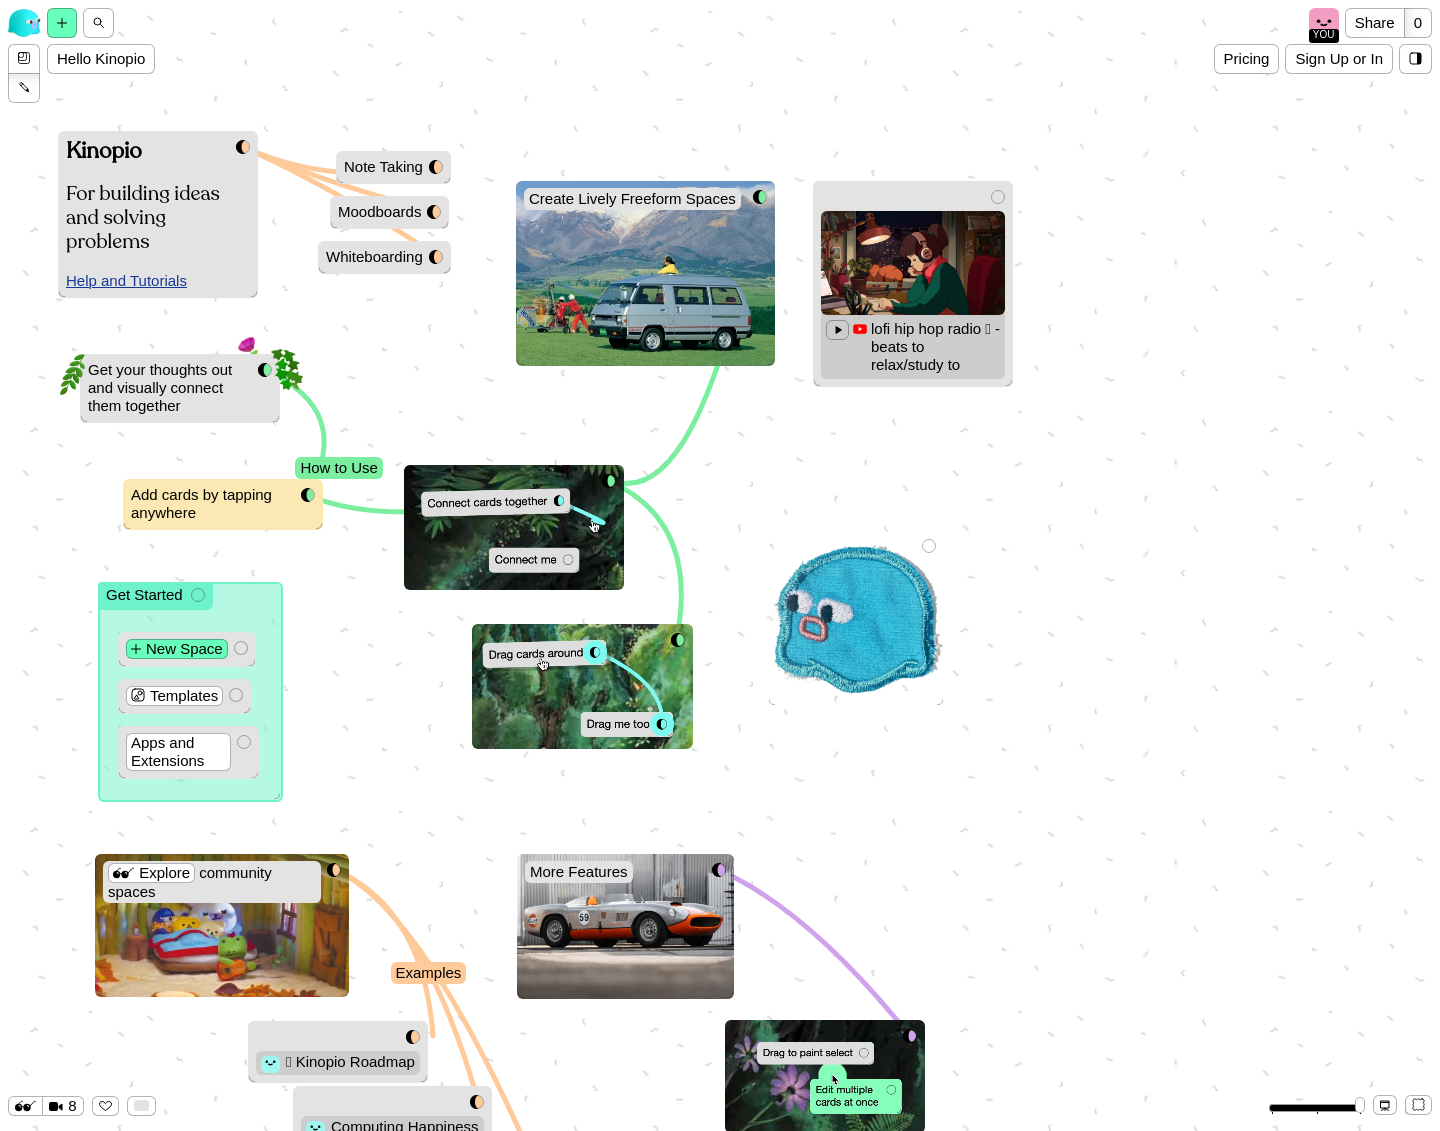Open the Pricing page
The width and height of the screenshot is (1440, 1131).
pos(1246,59)
